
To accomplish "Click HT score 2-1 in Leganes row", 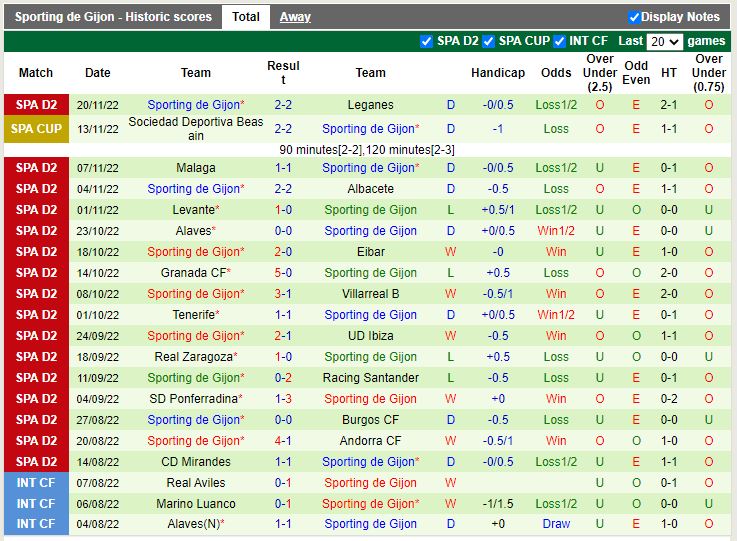I will [669, 105].
